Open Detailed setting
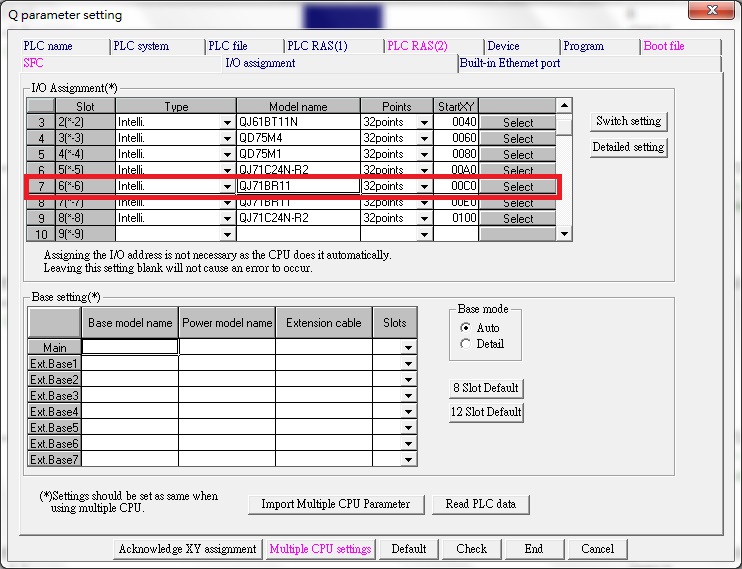 coord(628,147)
